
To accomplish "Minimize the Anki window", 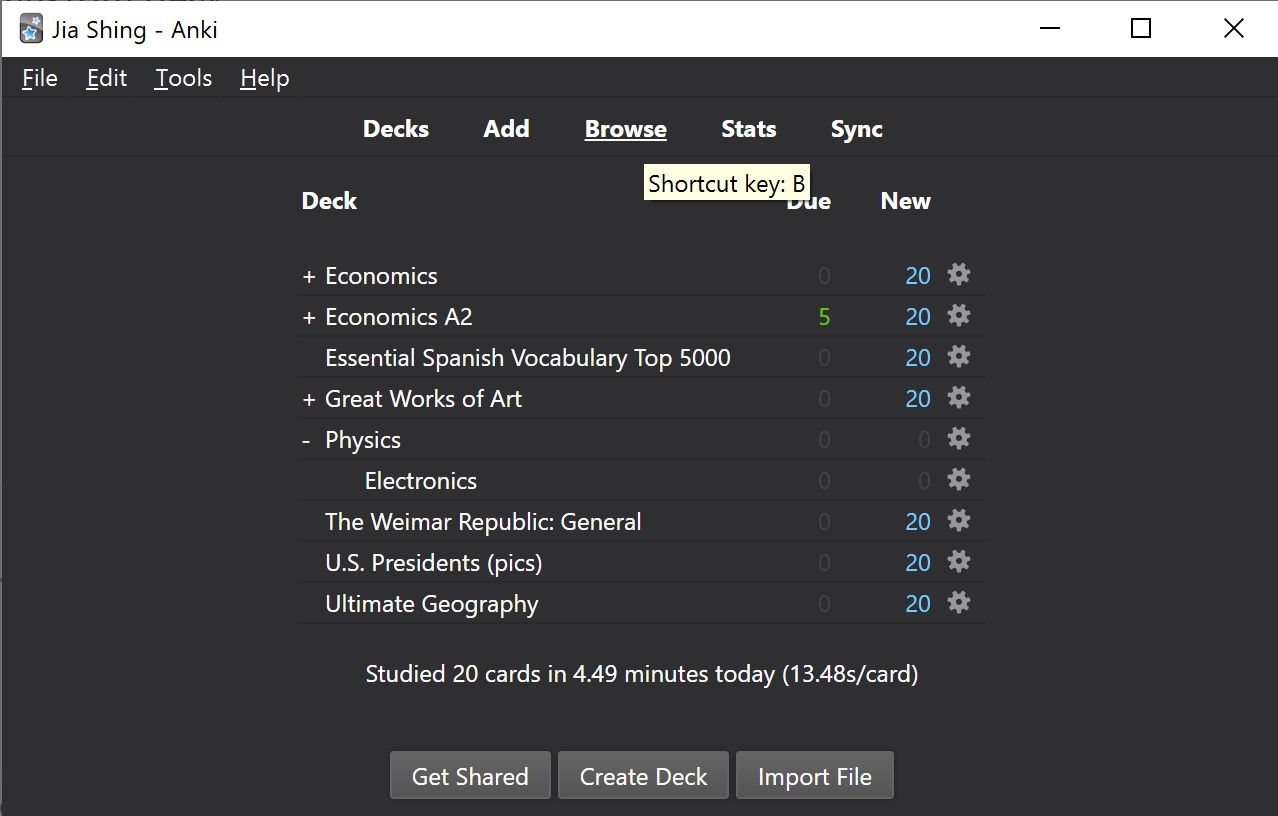I will pos(1049,29).
